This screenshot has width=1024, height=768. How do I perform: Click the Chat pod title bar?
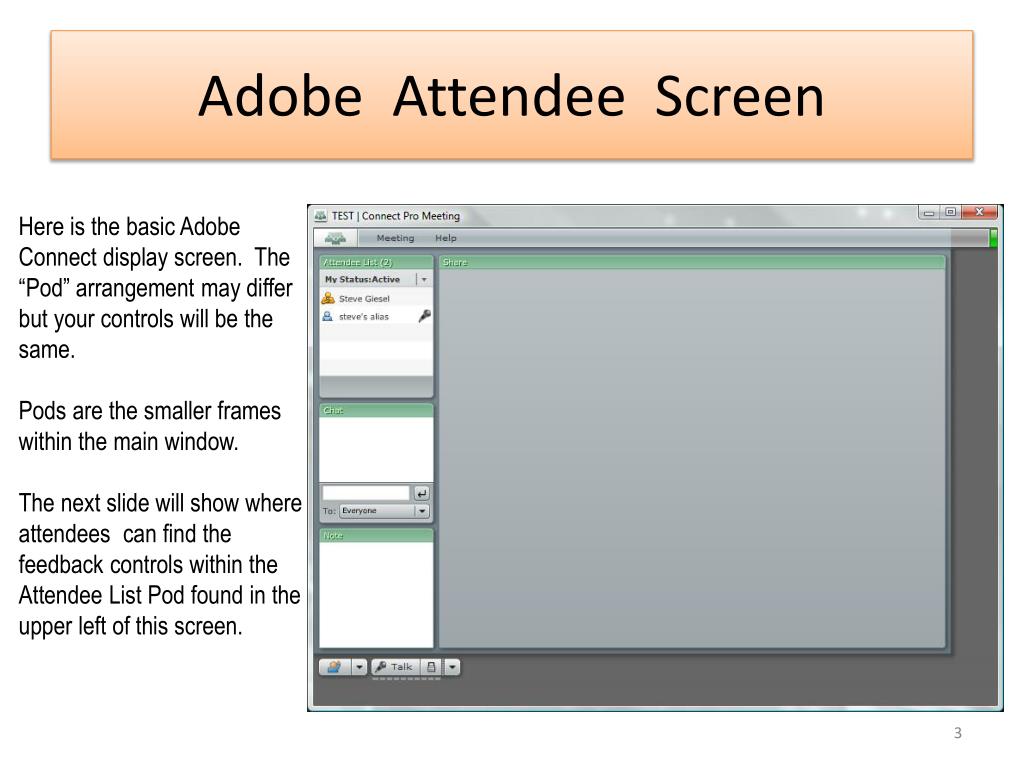click(x=376, y=410)
